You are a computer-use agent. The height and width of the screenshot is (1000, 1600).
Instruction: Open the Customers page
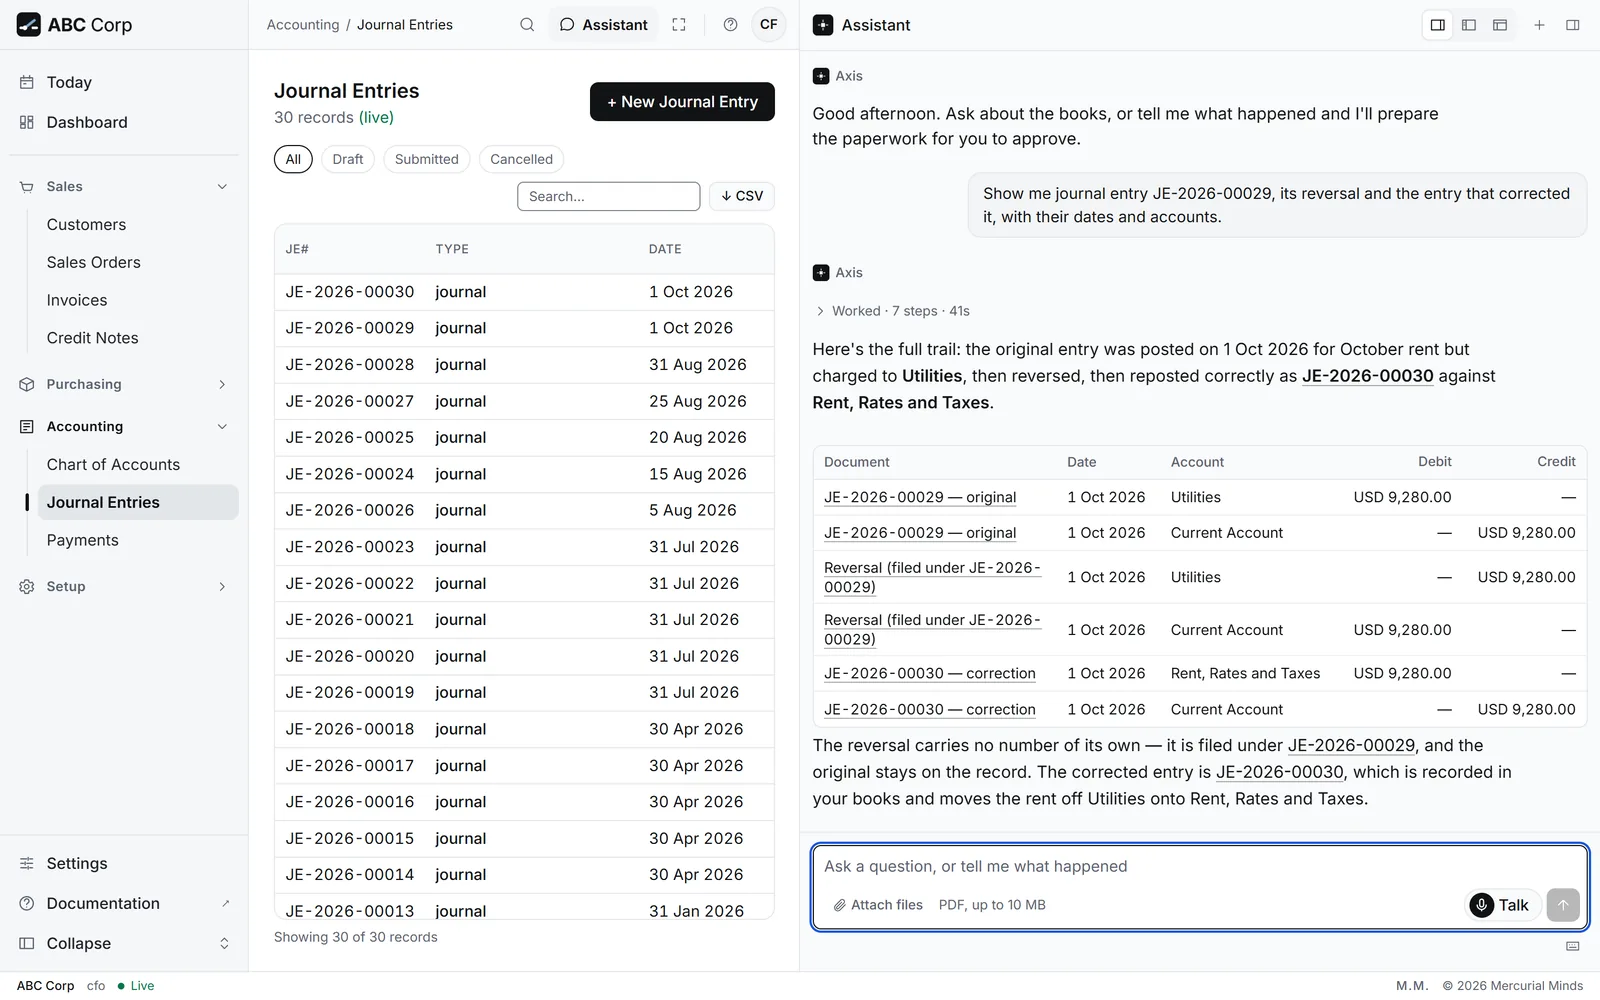tap(137, 224)
